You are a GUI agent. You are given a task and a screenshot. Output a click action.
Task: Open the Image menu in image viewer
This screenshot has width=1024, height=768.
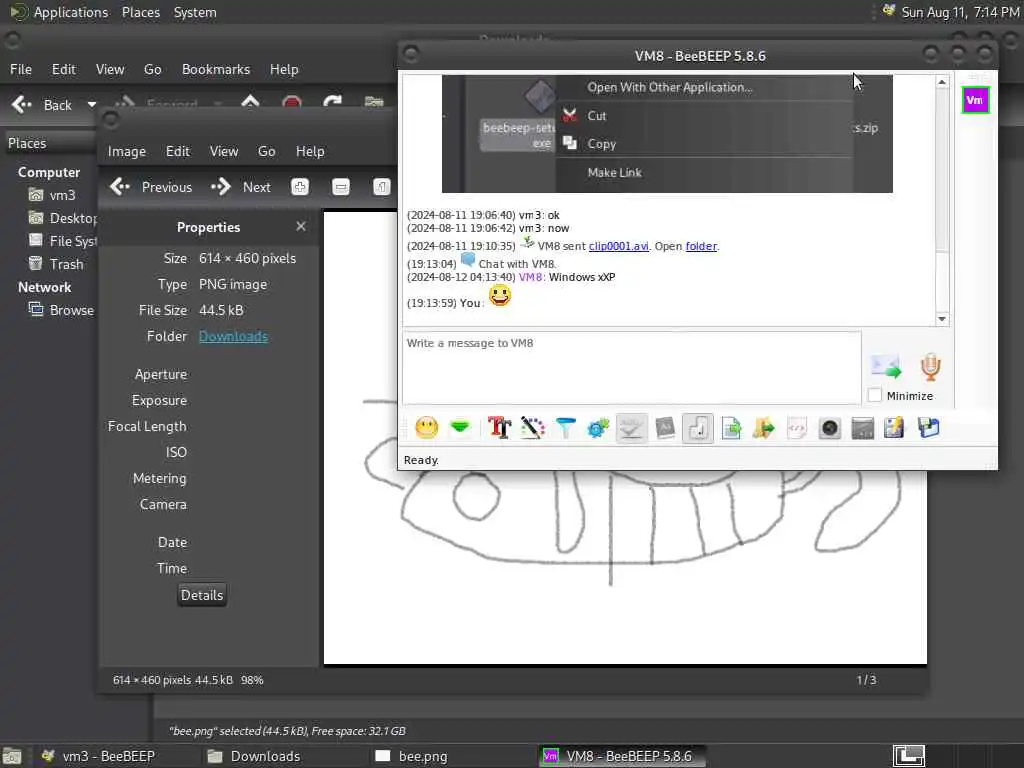[127, 152]
